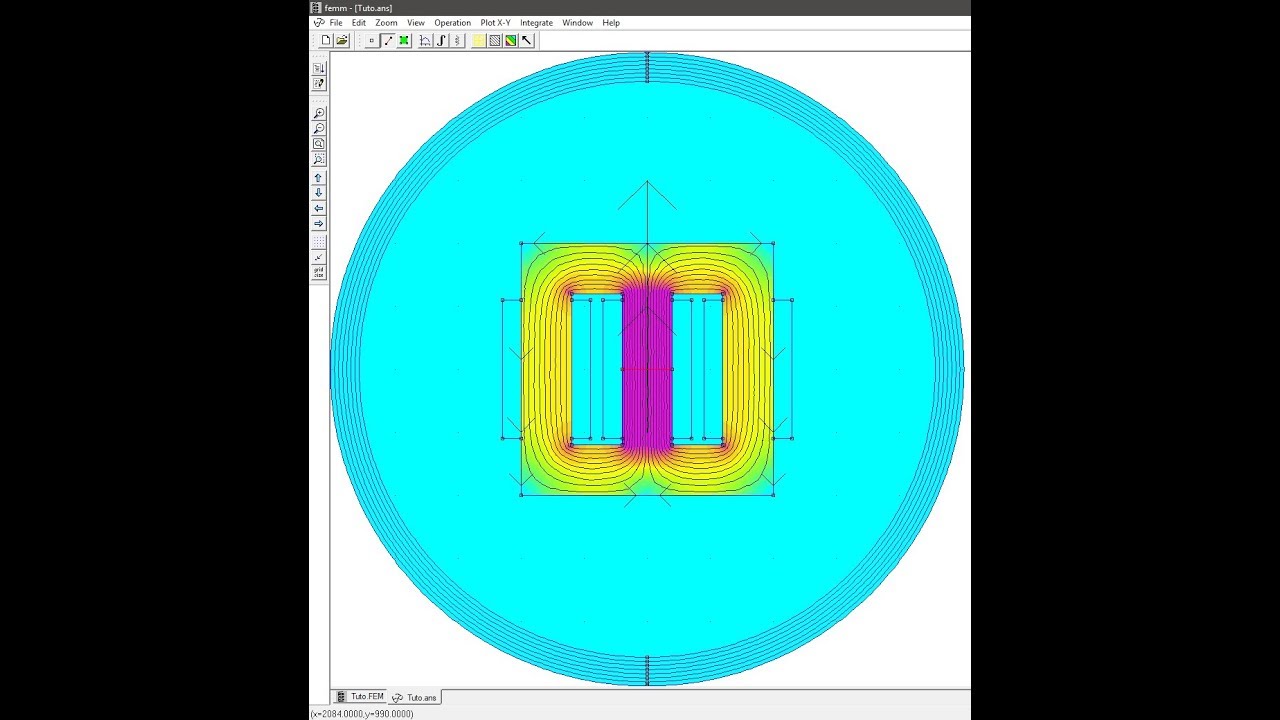Toggle show grid dots icon
This screenshot has height=720, width=1280.
point(319,242)
